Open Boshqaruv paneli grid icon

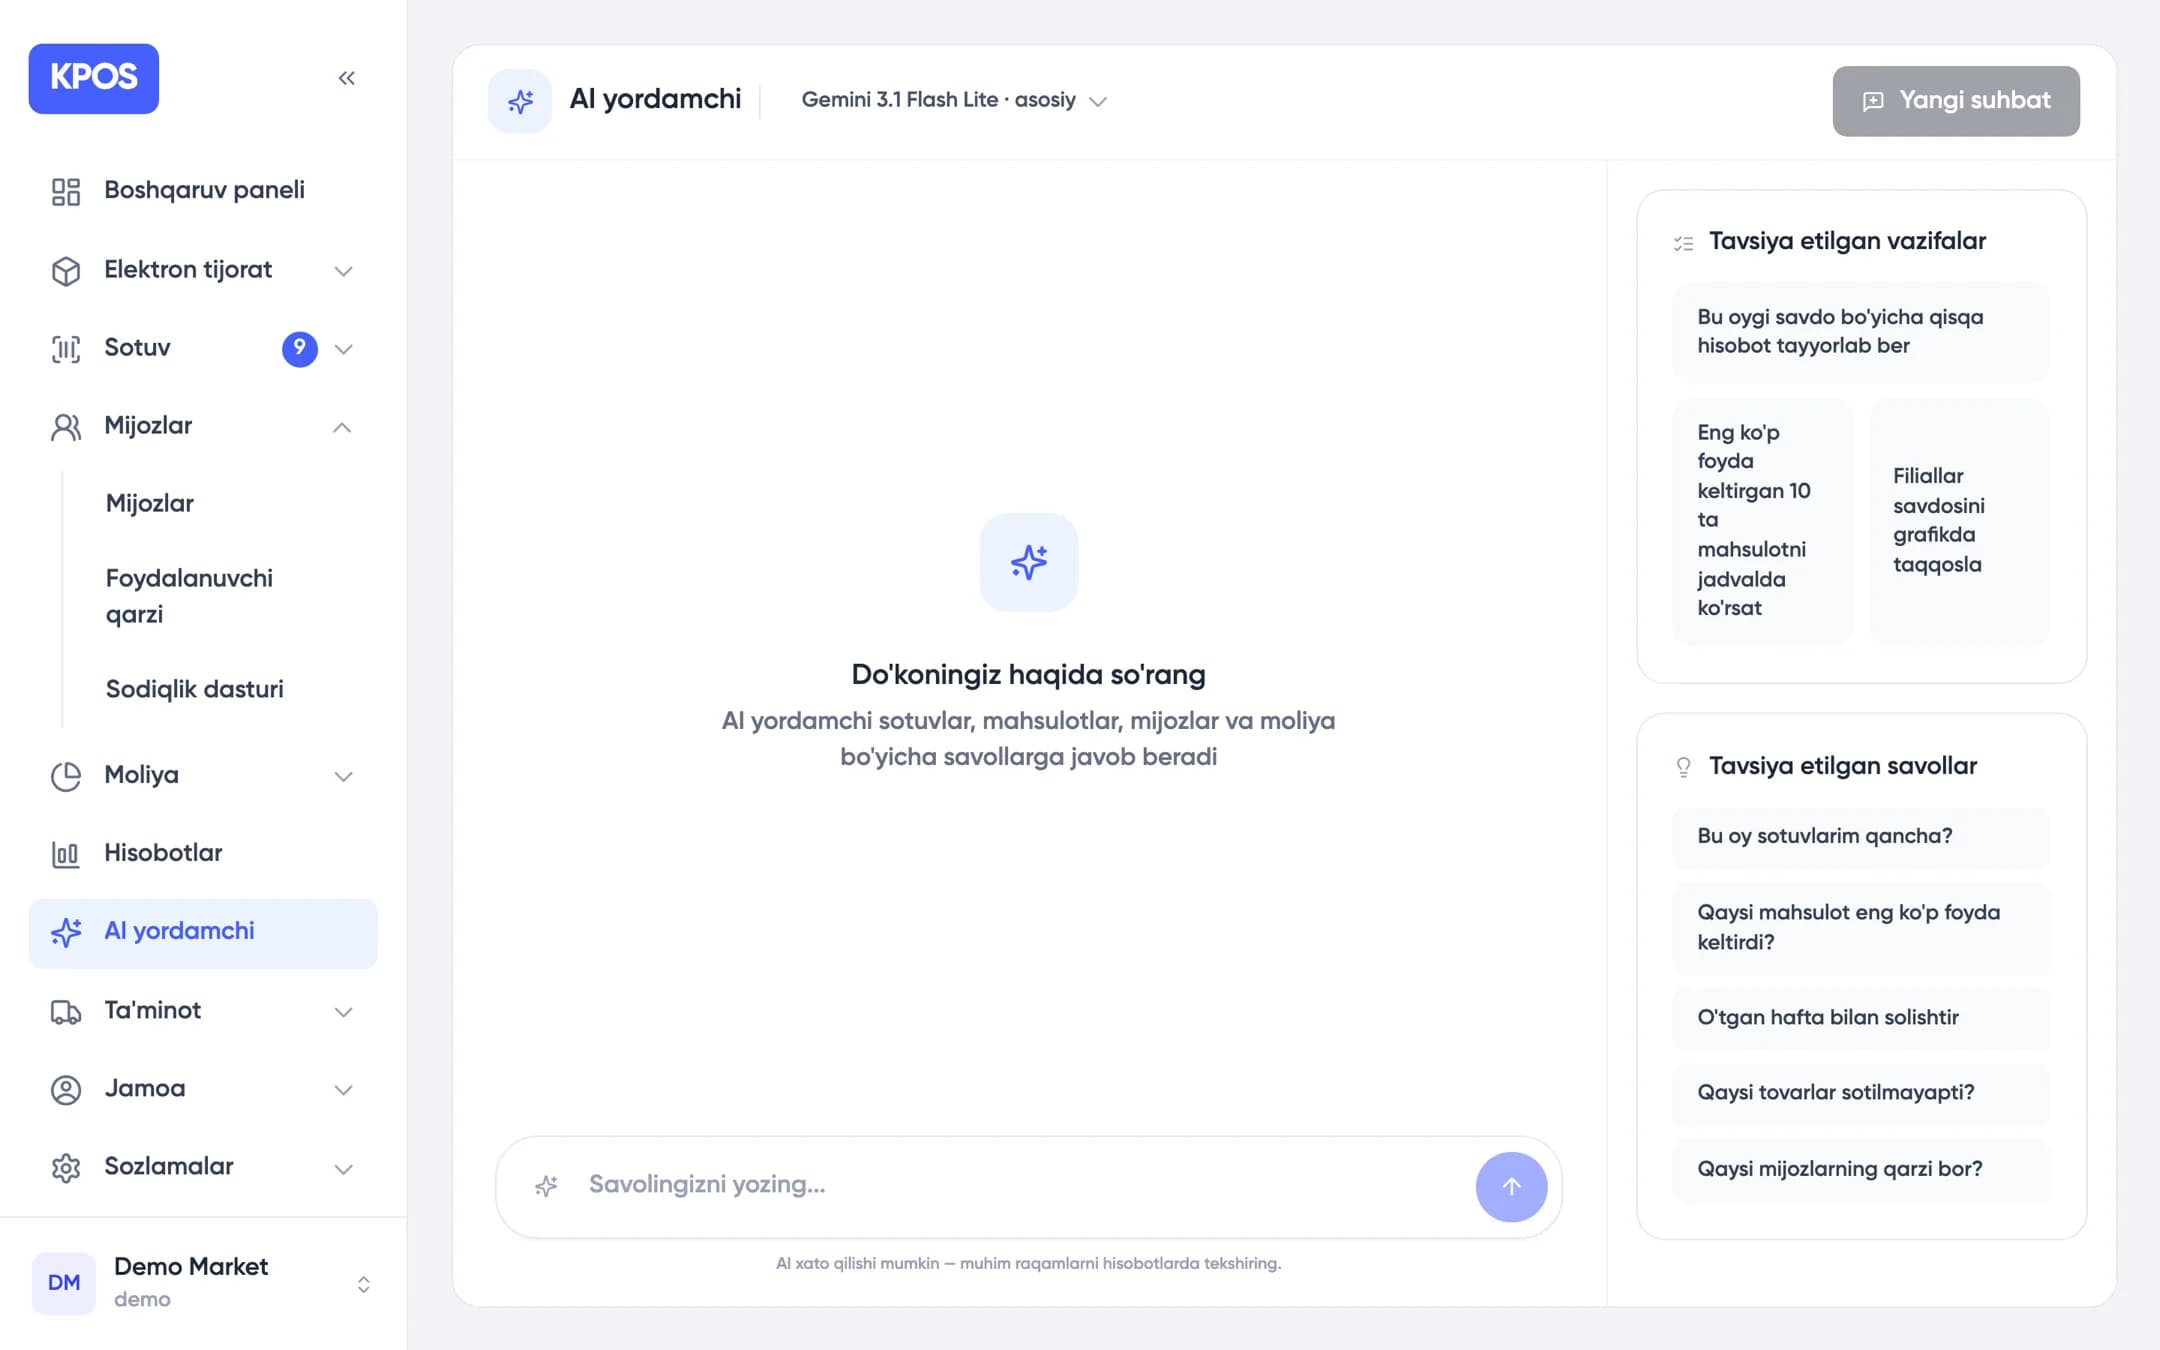(x=66, y=191)
